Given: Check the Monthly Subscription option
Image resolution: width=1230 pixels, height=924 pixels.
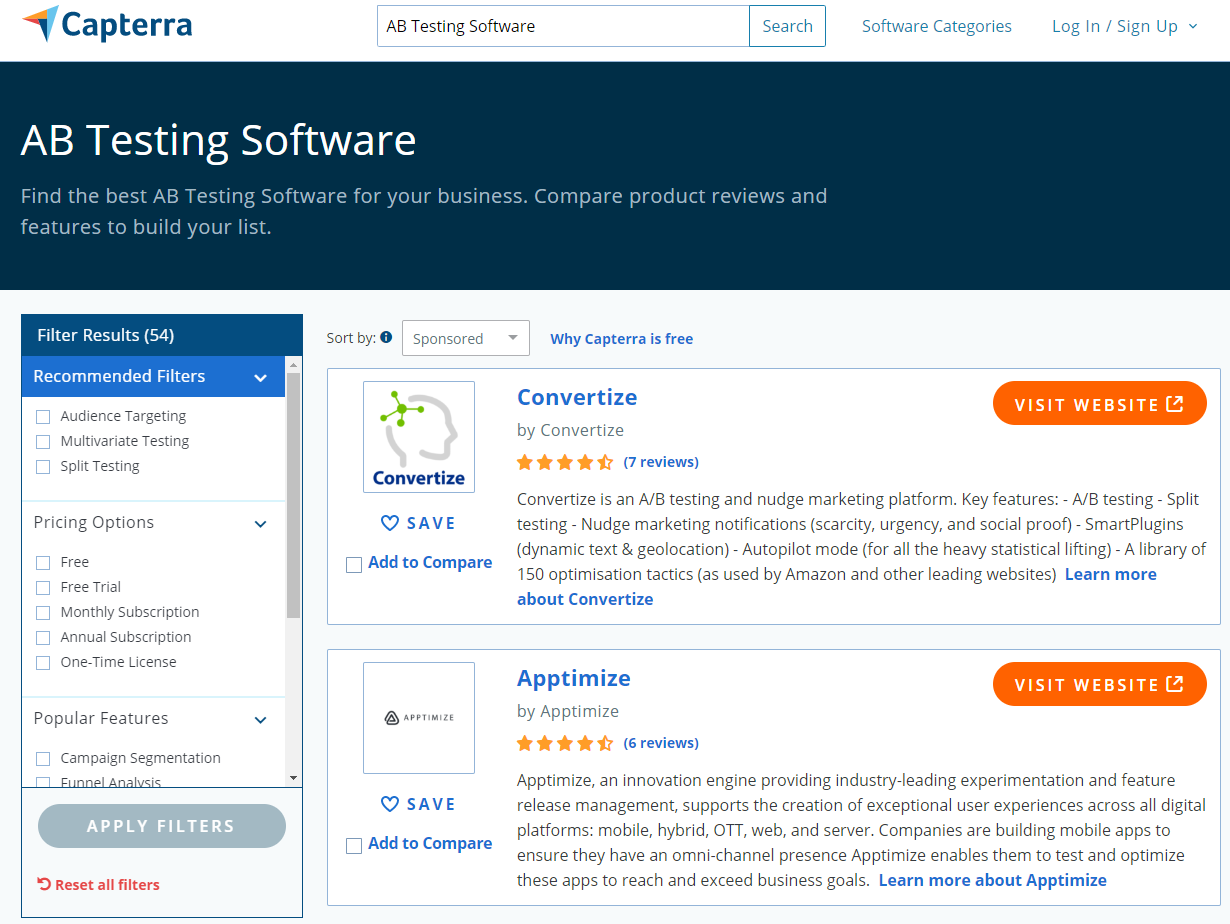Looking at the screenshot, I should [43, 612].
